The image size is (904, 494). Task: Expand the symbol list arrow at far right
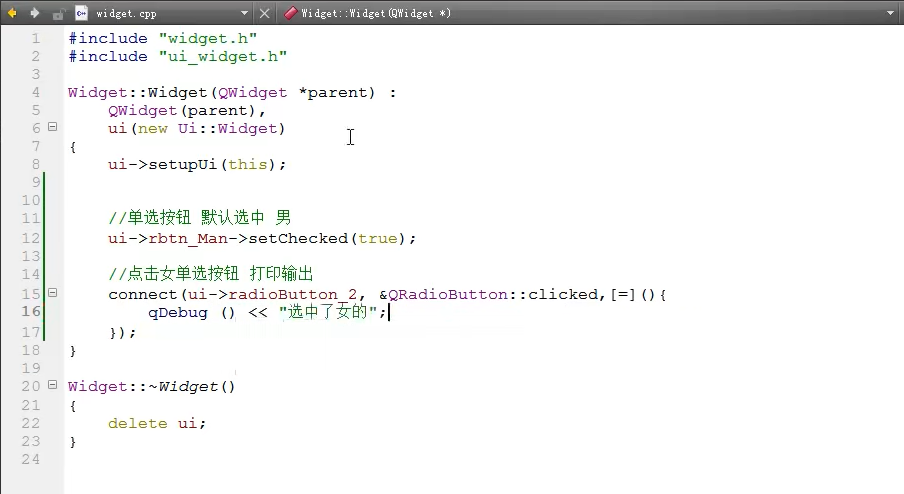point(890,13)
